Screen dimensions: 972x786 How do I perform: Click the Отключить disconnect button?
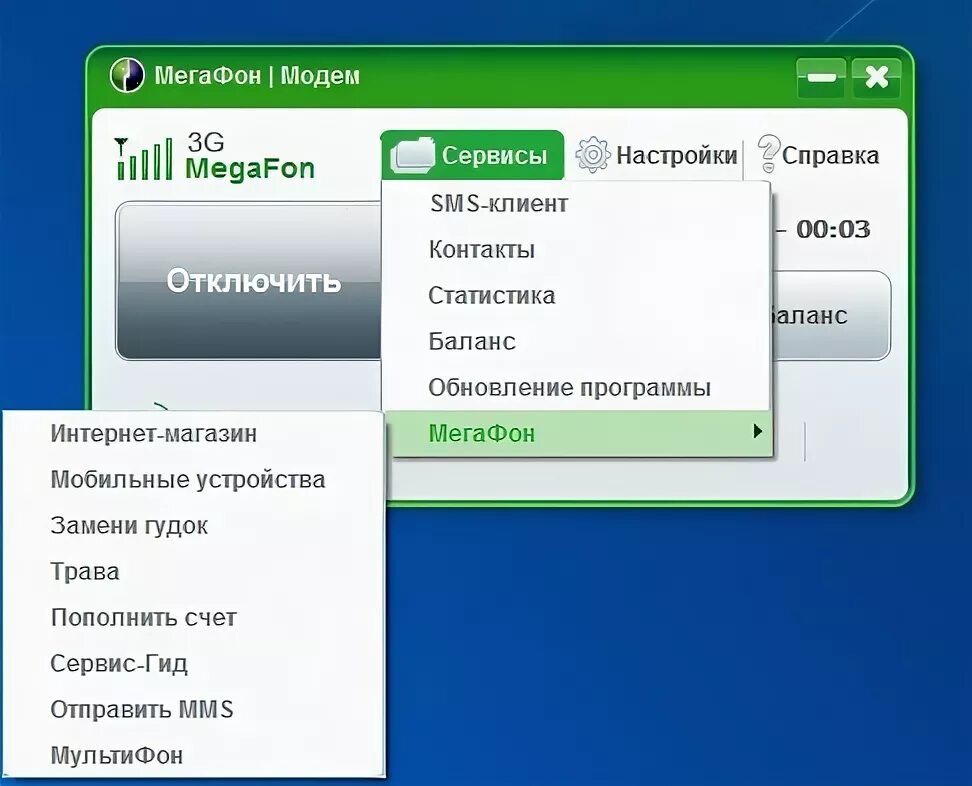coord(248,280)
